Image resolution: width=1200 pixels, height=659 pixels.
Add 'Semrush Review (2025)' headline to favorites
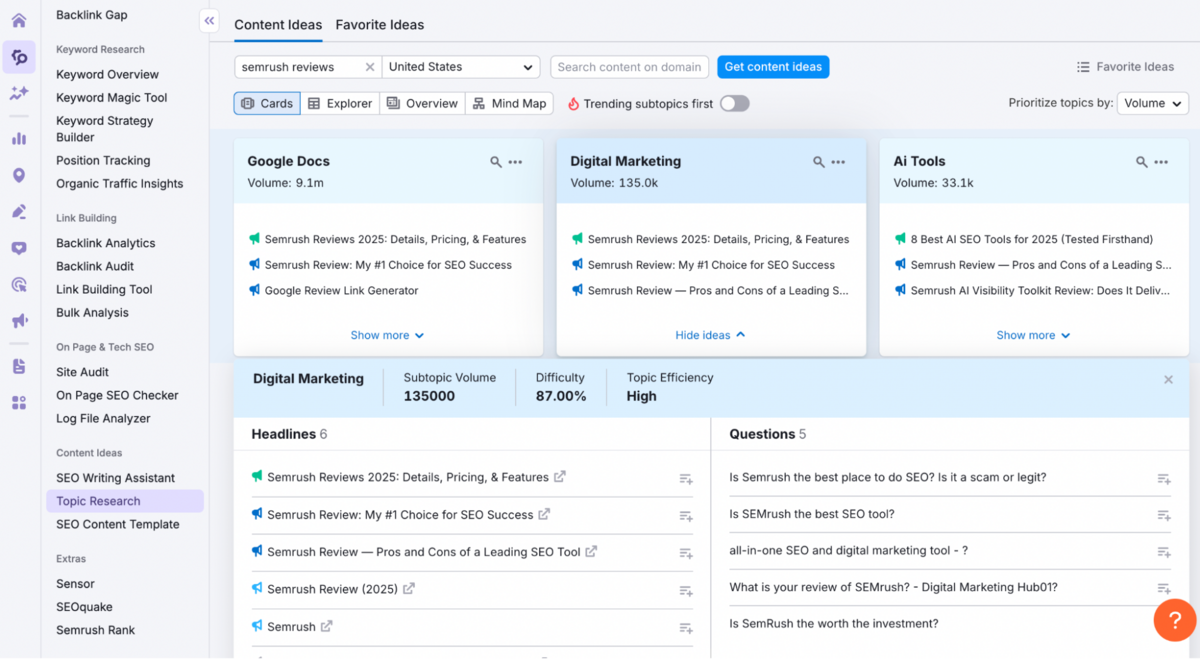[x=686, y=591]
